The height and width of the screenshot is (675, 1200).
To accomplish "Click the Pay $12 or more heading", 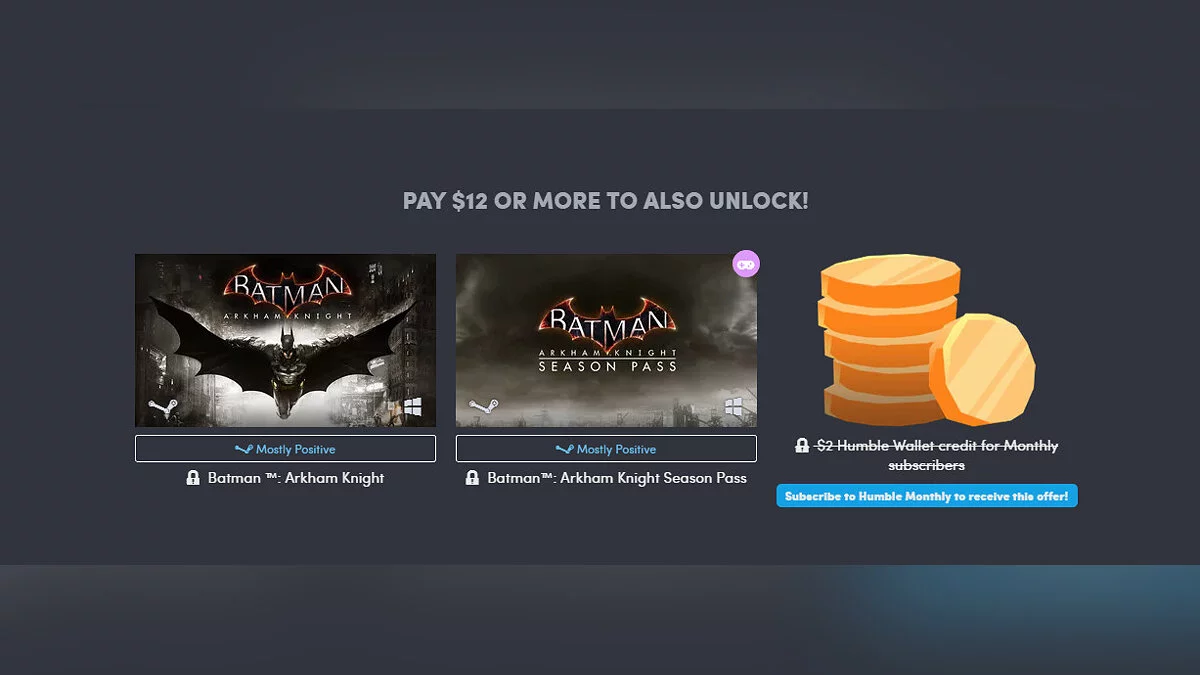I will pos(606,201).
